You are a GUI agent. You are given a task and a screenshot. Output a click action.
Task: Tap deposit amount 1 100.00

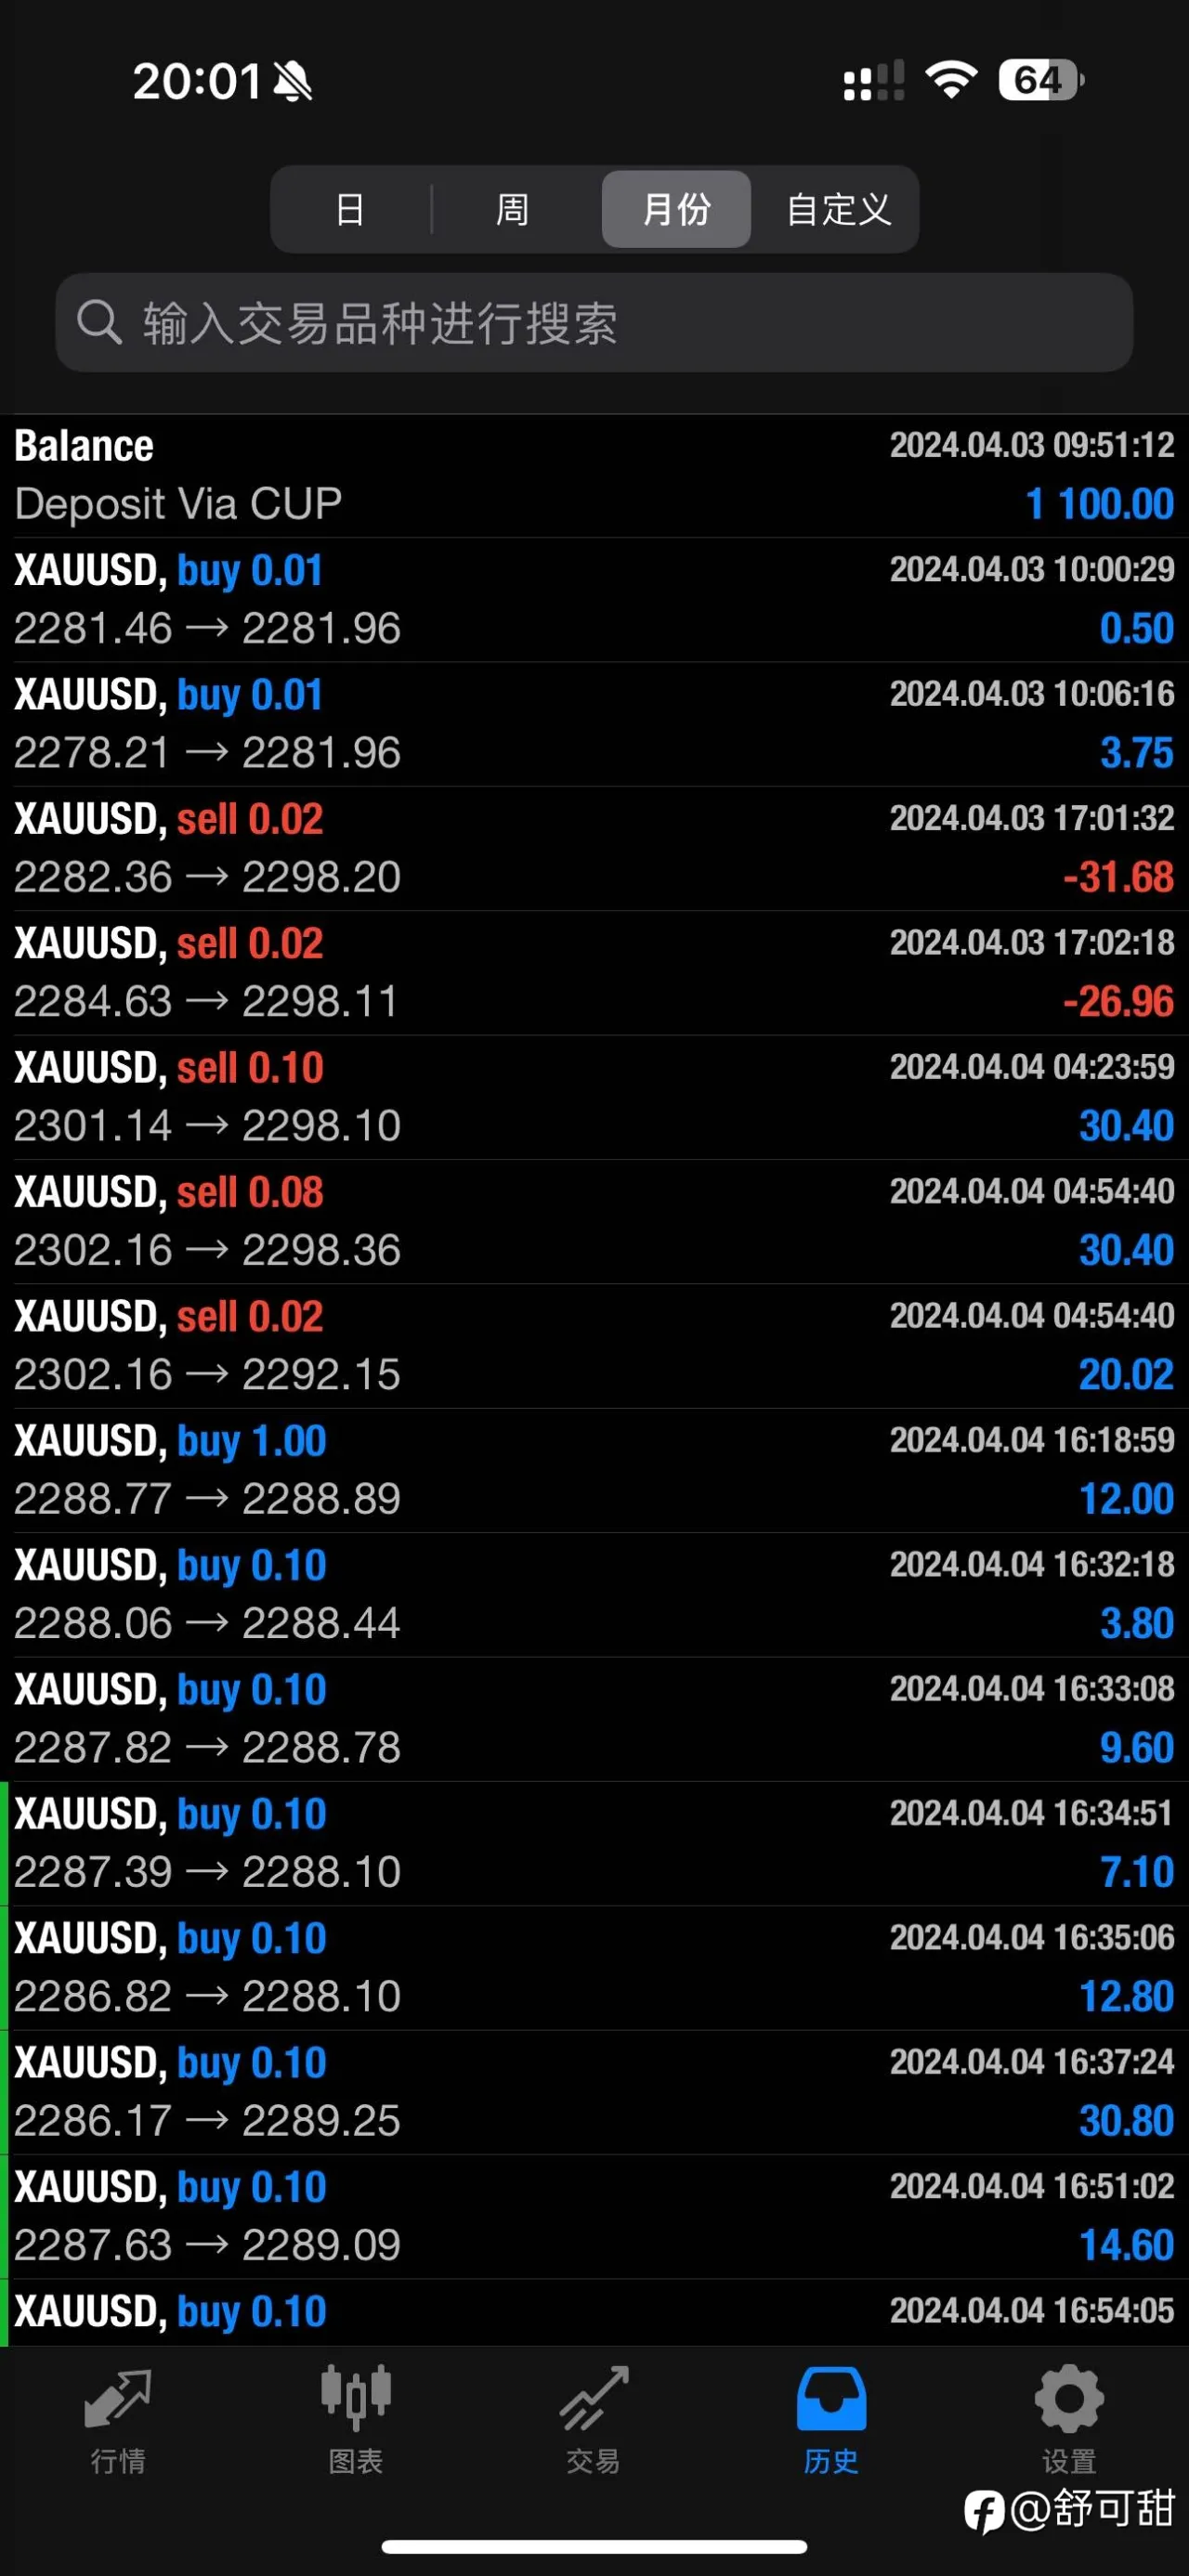[1099, 504]
